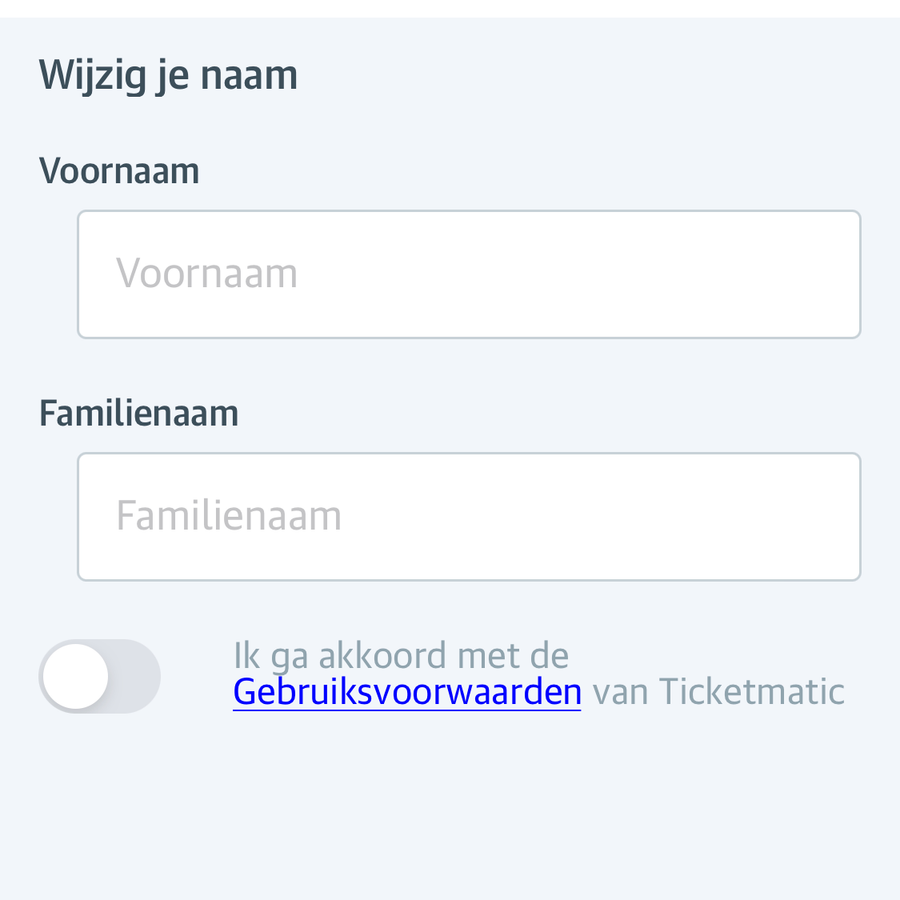Click the Familienaam text input field
Image resolution: width=900 pixels, height=900 pixels.
(469, 517)
